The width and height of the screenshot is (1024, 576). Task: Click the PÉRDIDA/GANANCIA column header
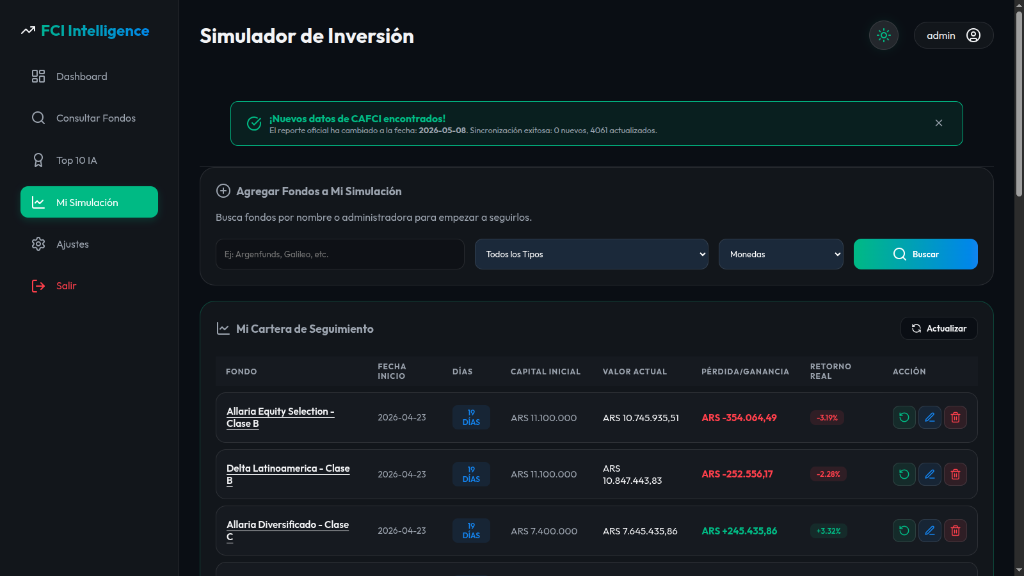point(745,372)
